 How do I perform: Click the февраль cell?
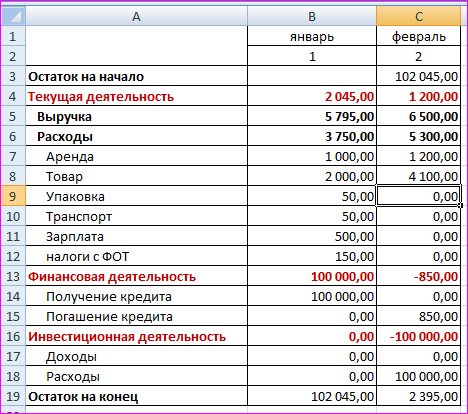click(x=419, y=36)
